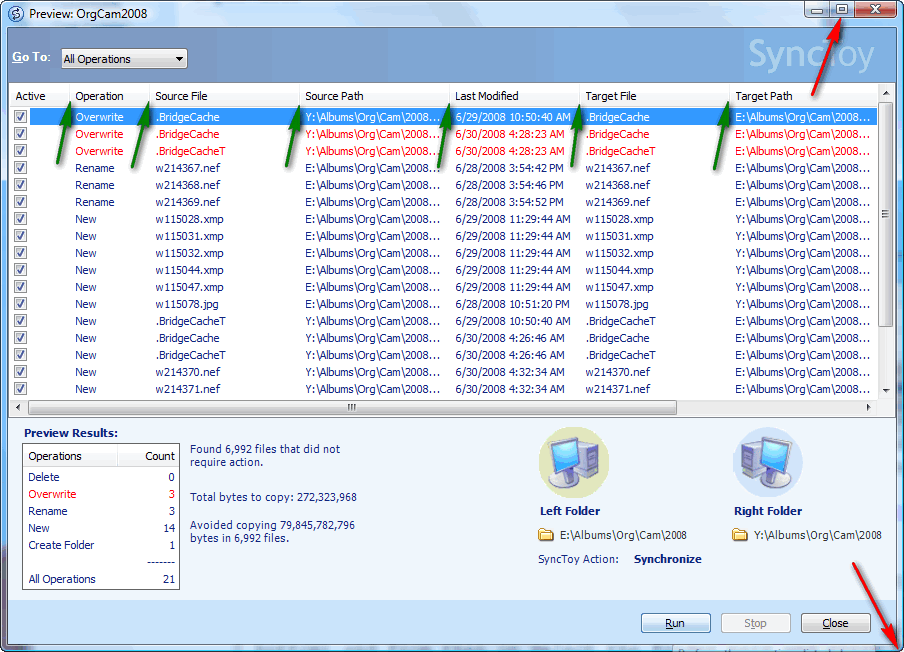Click the Stop button

[x=755, y=623]
